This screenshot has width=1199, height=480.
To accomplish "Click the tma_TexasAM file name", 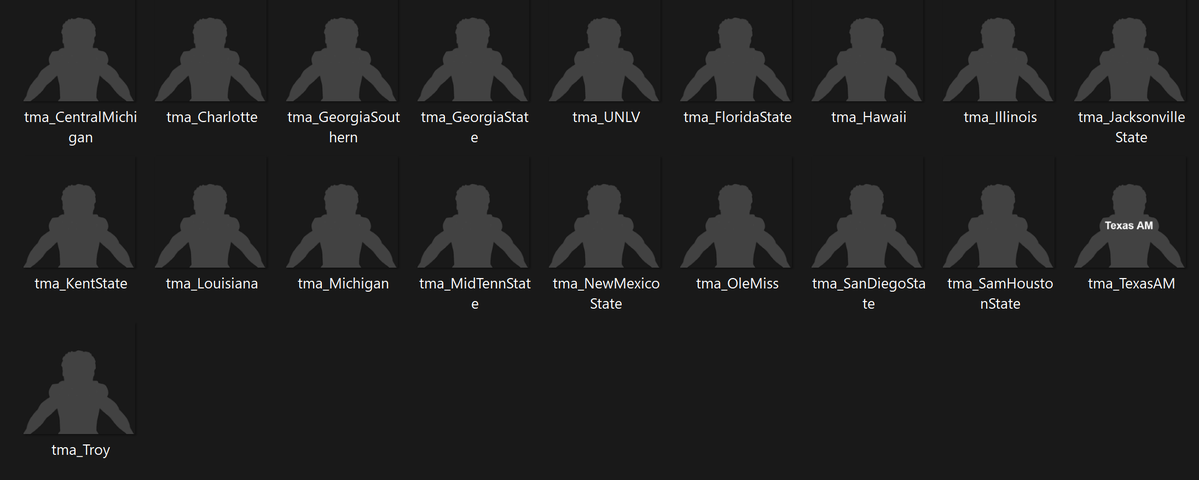I will click(x=1132, y=284).
